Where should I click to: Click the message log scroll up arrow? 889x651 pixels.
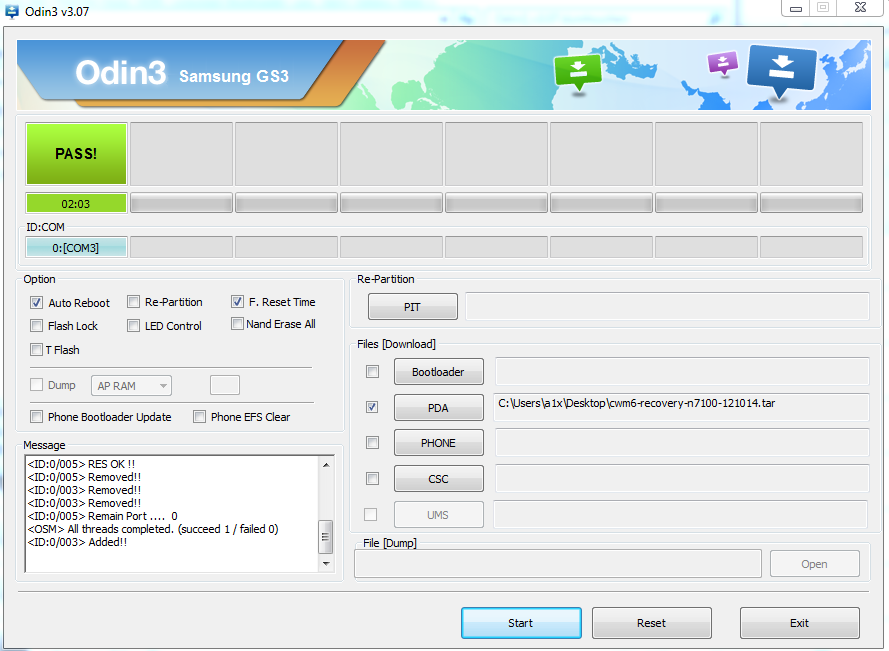point(326,465)
